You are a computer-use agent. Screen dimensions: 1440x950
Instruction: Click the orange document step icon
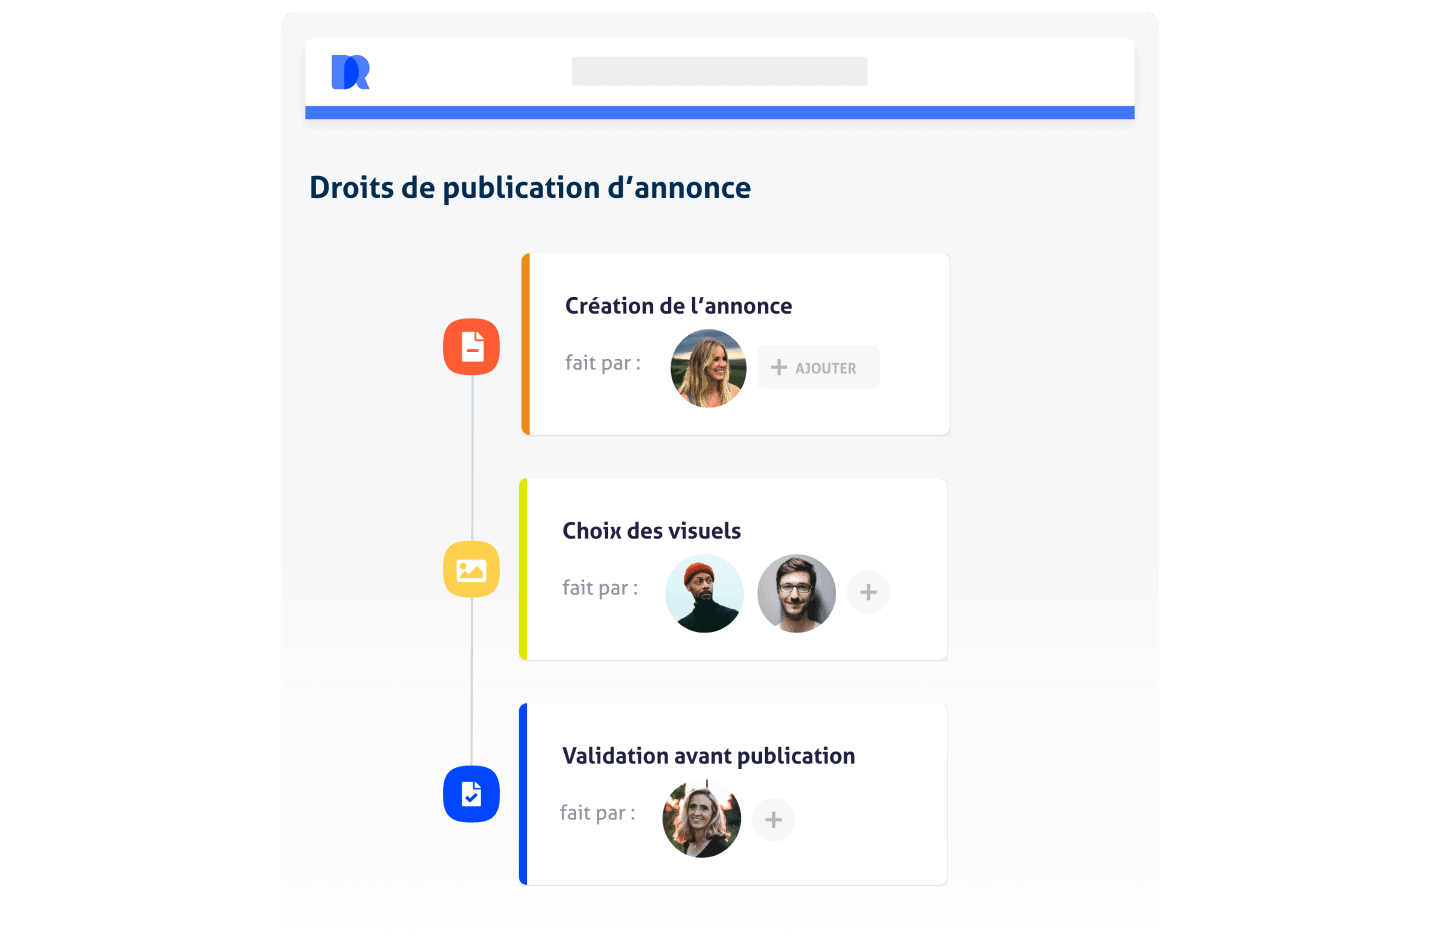[471, 347]
